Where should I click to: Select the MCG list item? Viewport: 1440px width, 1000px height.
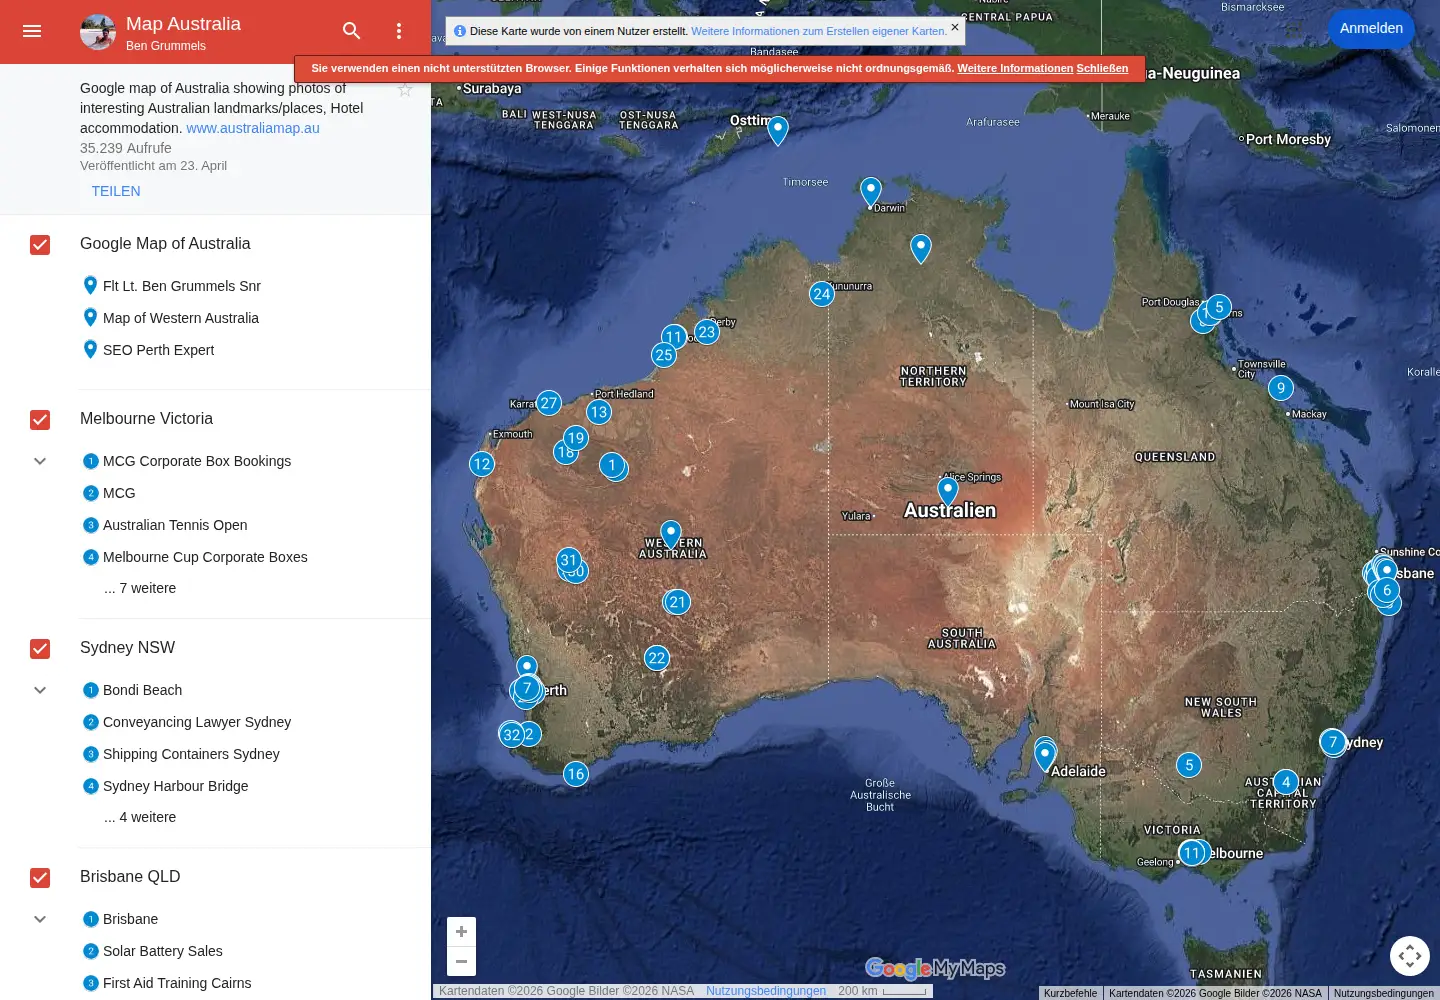point(119,493)
